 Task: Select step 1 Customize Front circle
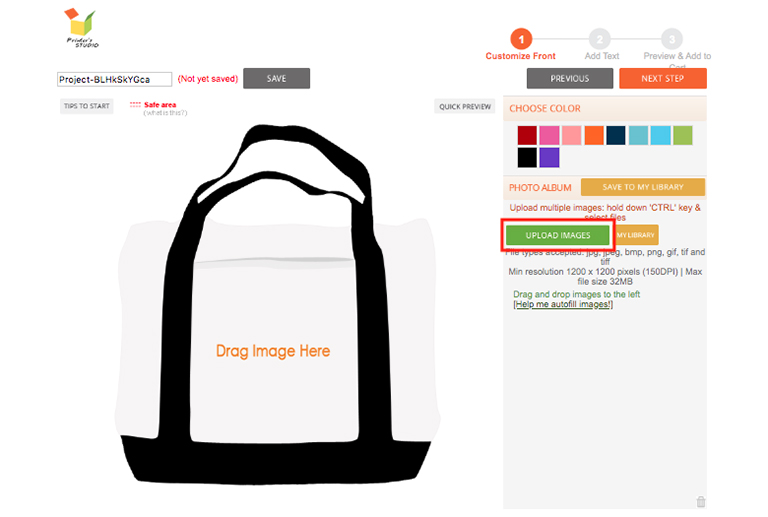(x=521, y=39)
